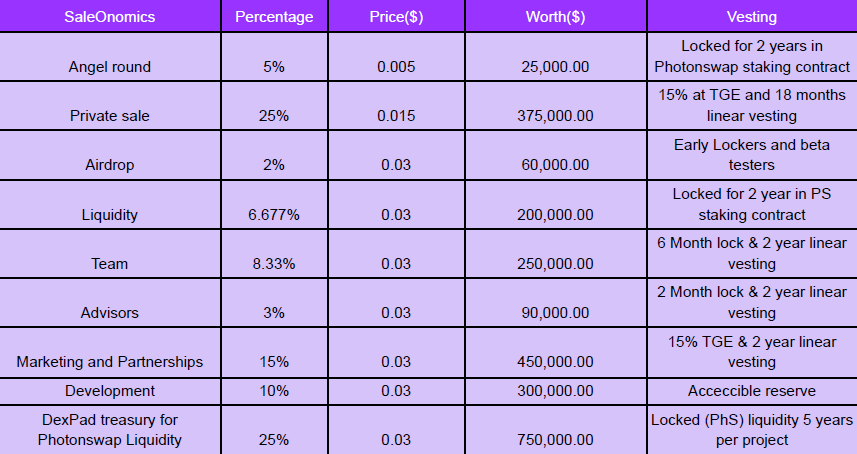Click the Early Lockers and beta testers cell
Image resolution: width=857 pixels, height=454 pixels.
click(x=752, y=155)
